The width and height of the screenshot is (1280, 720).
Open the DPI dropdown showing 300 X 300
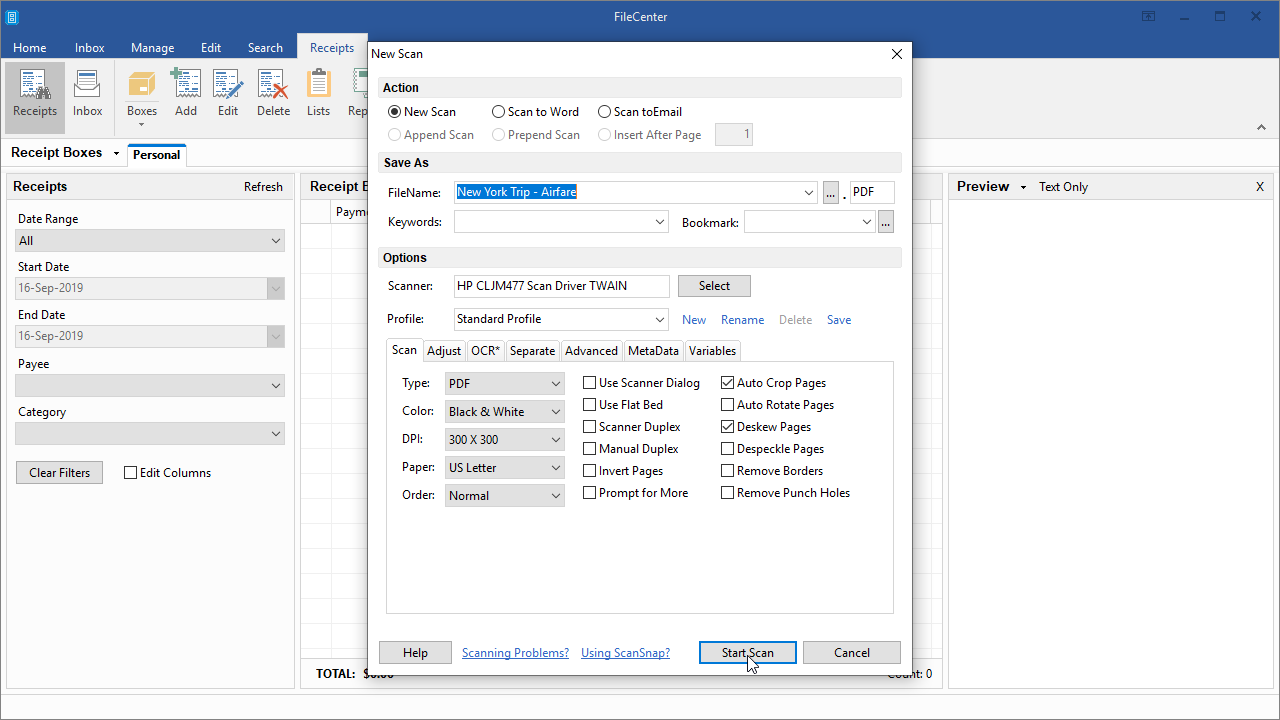point(505,440)
